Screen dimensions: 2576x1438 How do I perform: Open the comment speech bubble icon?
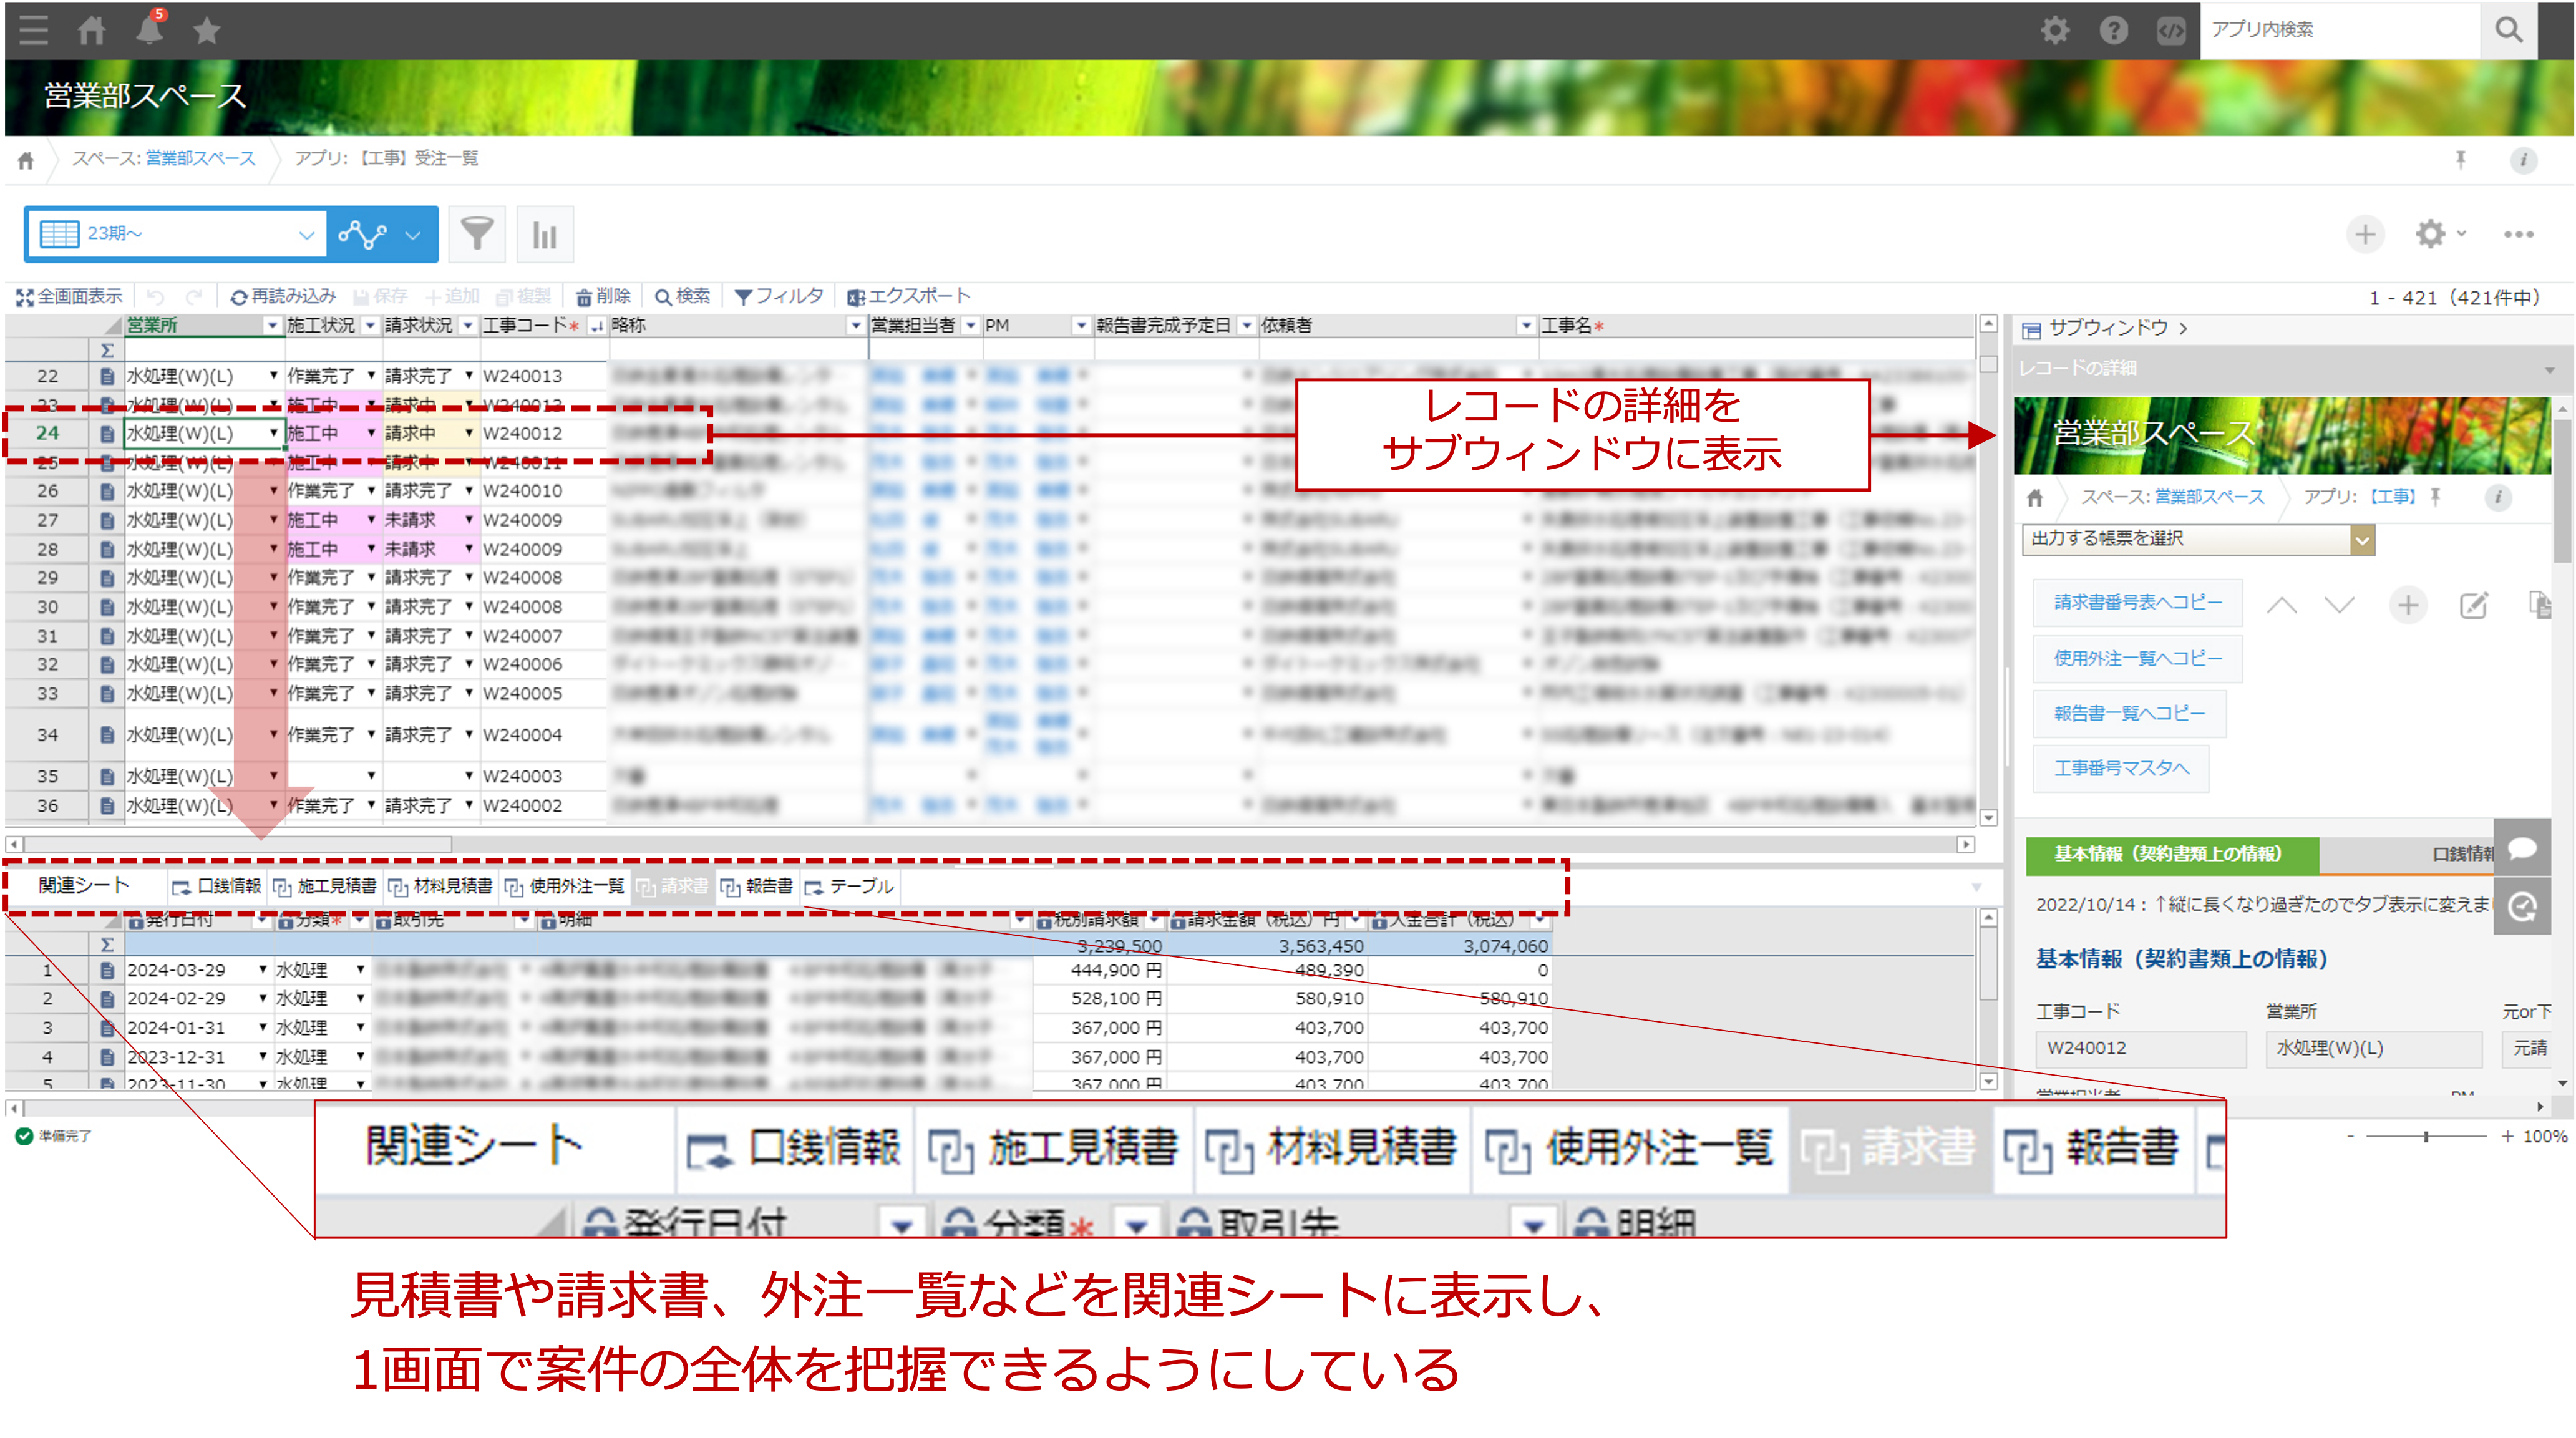click(2522, 848)
